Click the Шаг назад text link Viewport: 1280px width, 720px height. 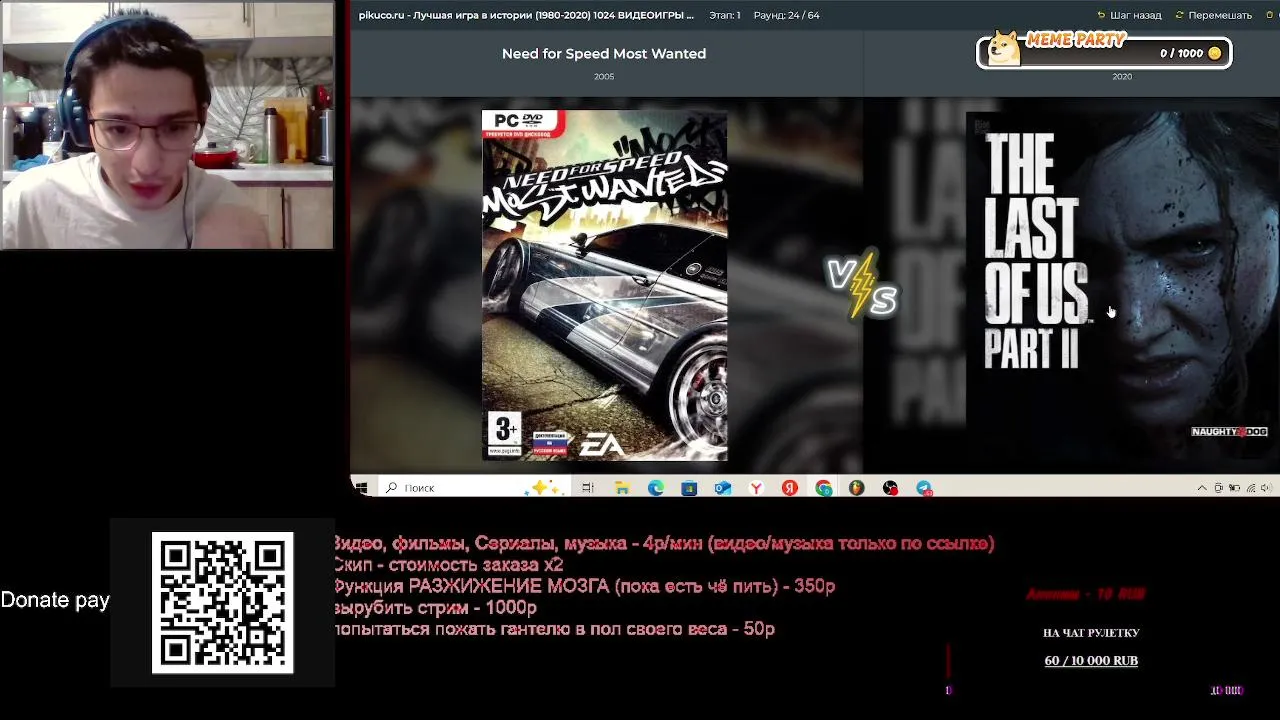[x=1136, y=15]
